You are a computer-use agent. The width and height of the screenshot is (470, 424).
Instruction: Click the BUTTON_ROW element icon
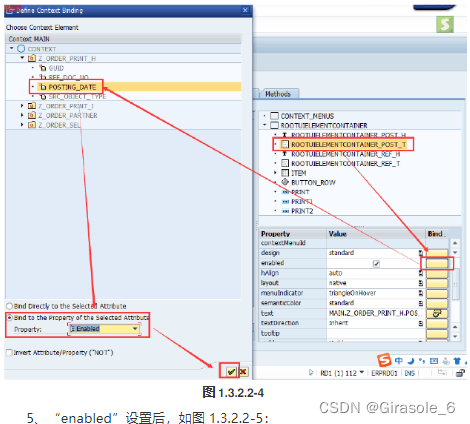click(285, 182)
